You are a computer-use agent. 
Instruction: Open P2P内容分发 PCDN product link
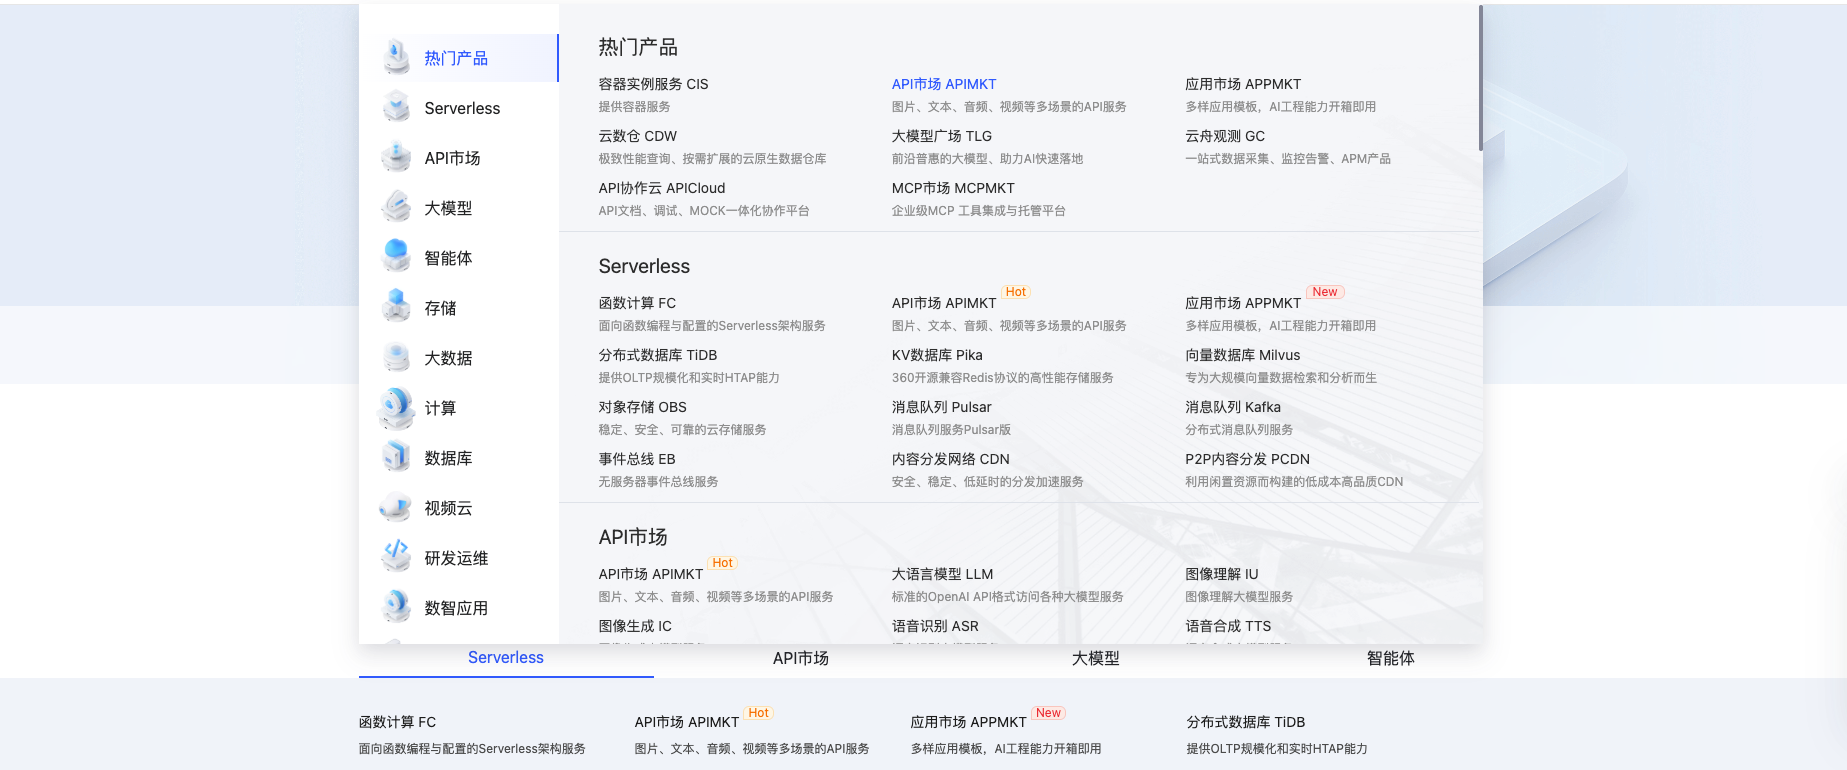point(1247,459)
